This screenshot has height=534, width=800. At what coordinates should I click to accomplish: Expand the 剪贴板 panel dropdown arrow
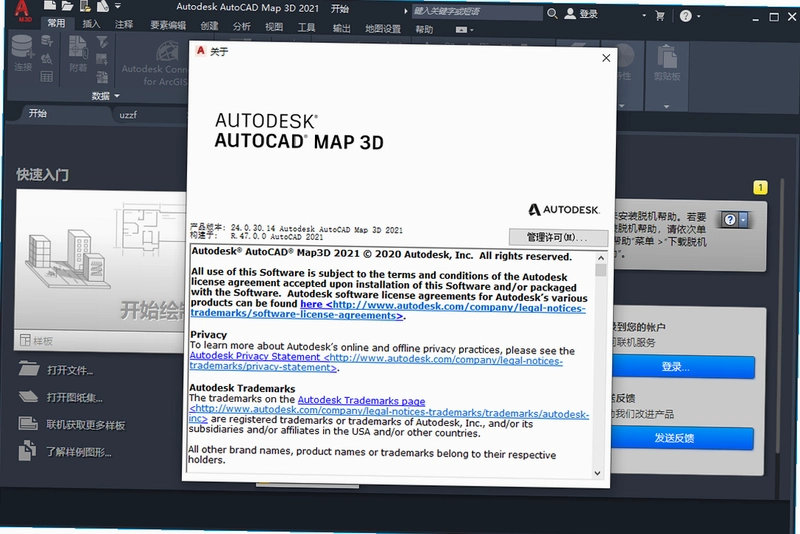pos(666,107)
